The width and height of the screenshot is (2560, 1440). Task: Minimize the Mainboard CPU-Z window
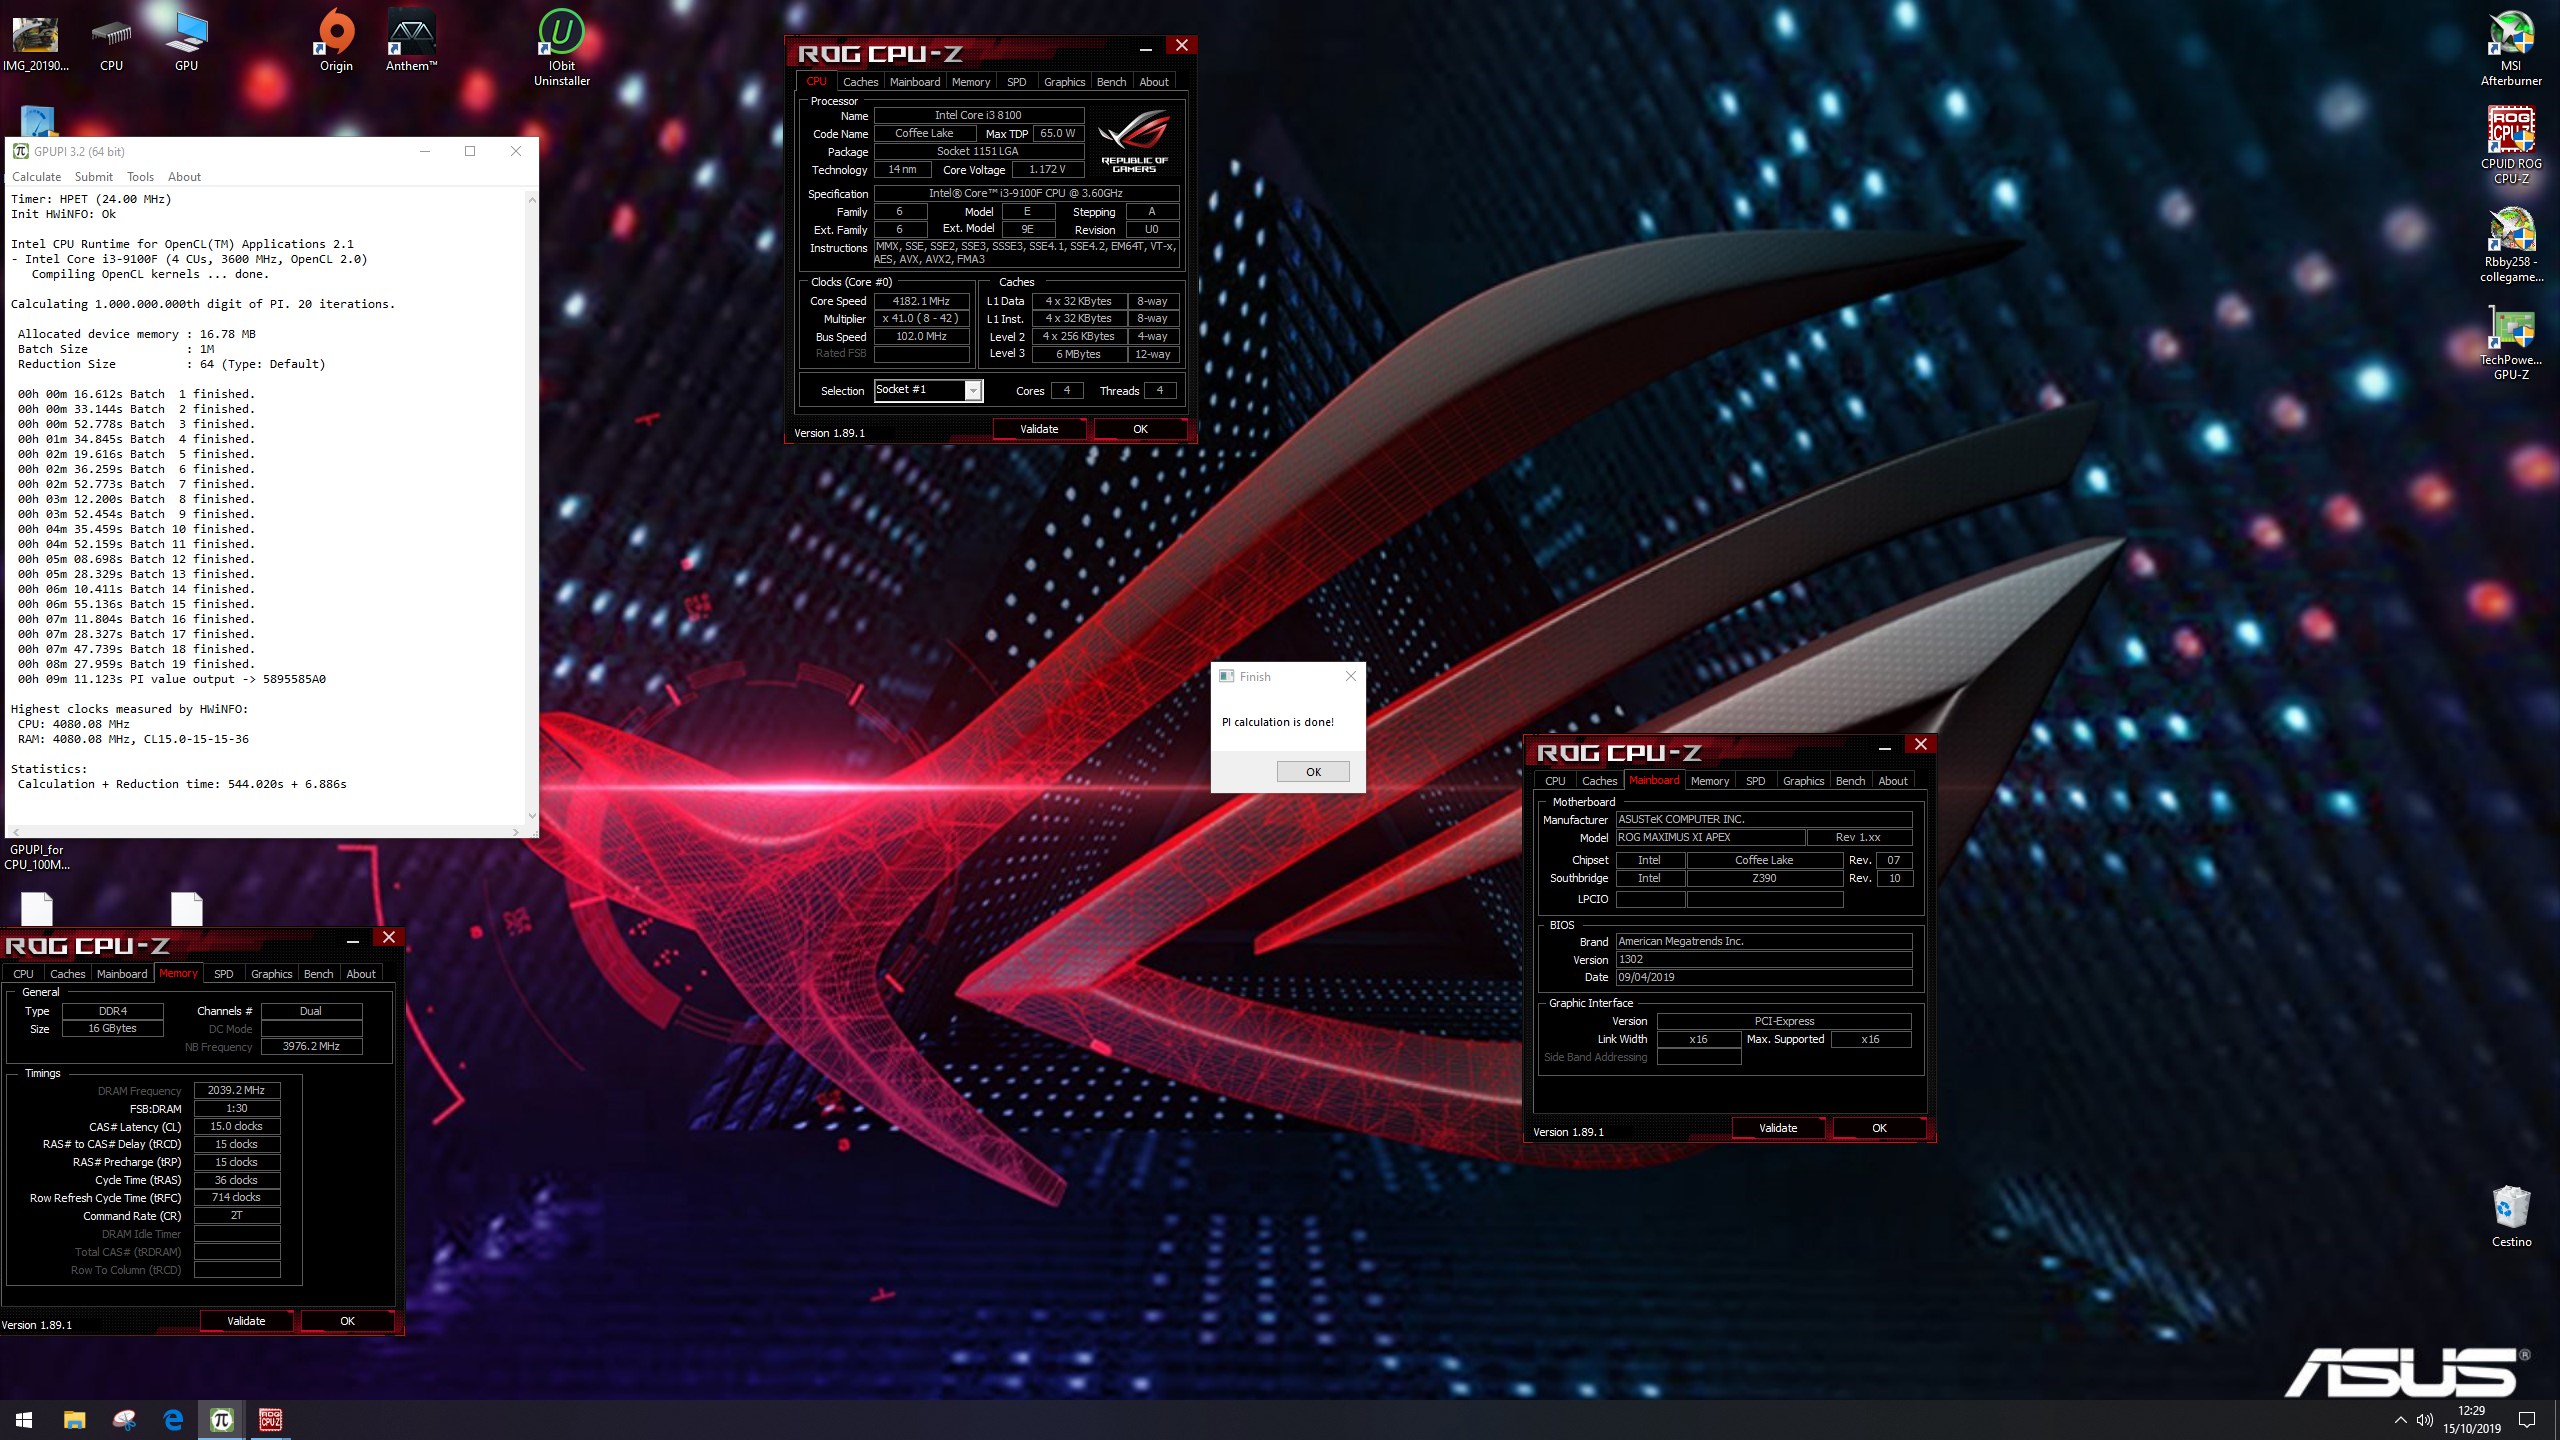(x=1885, y=746)
